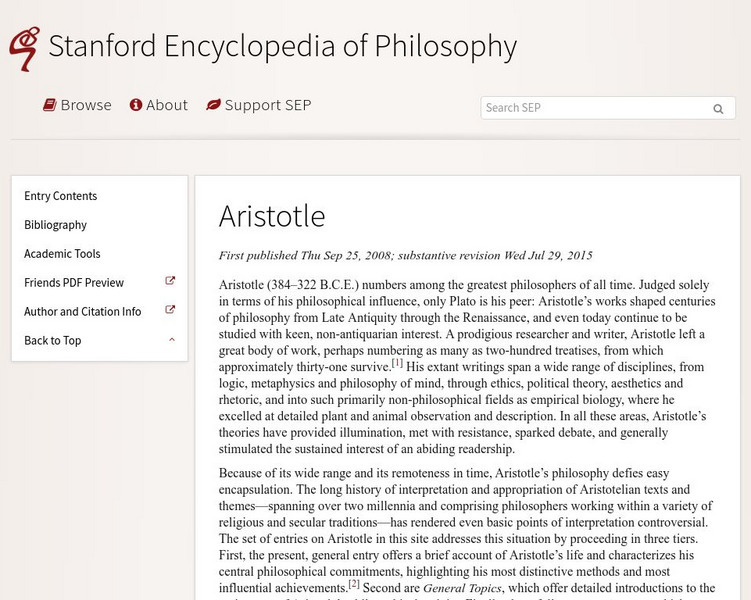
Task: Open Academic Tools from sidebar
Action: [62, 254]
